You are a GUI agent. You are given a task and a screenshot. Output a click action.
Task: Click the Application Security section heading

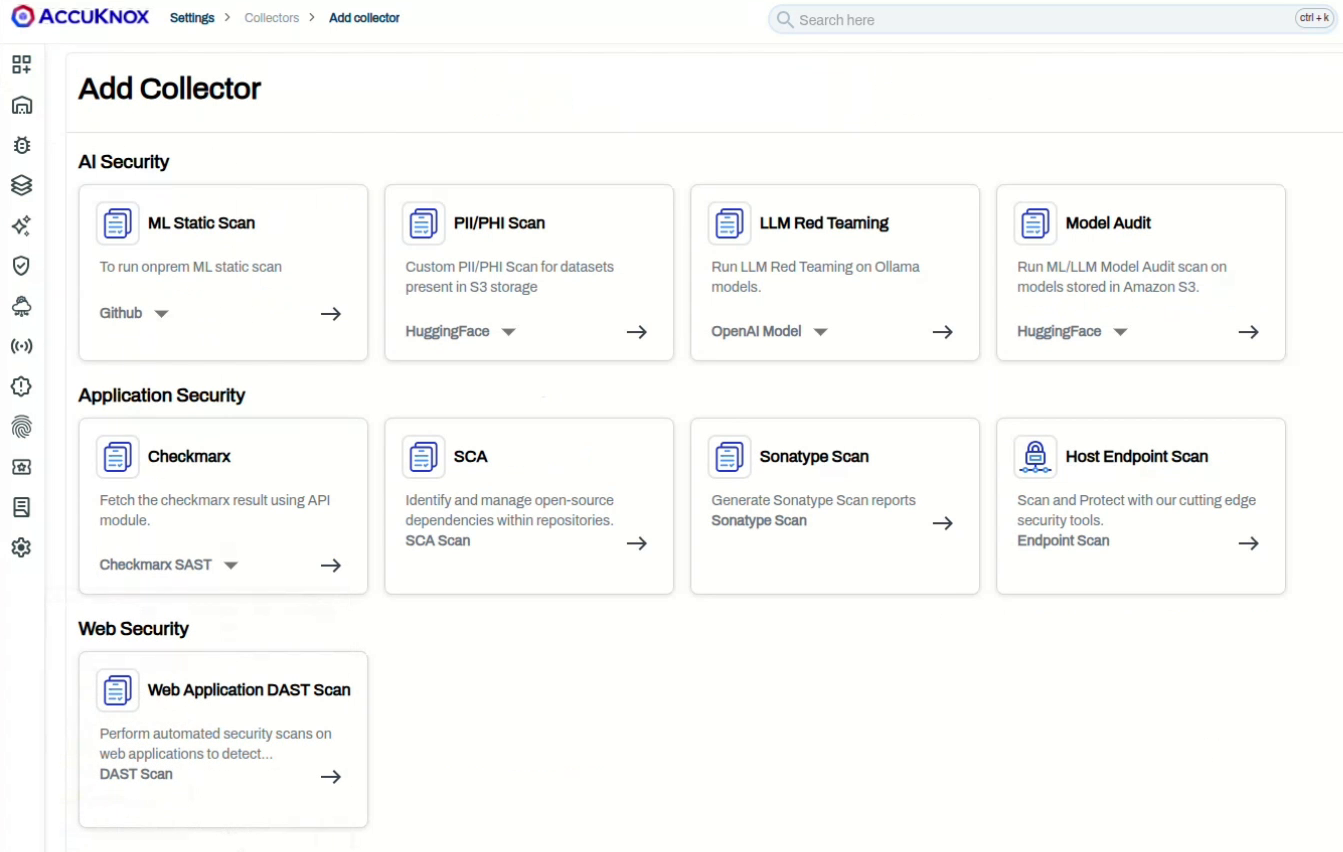(162, 395)
